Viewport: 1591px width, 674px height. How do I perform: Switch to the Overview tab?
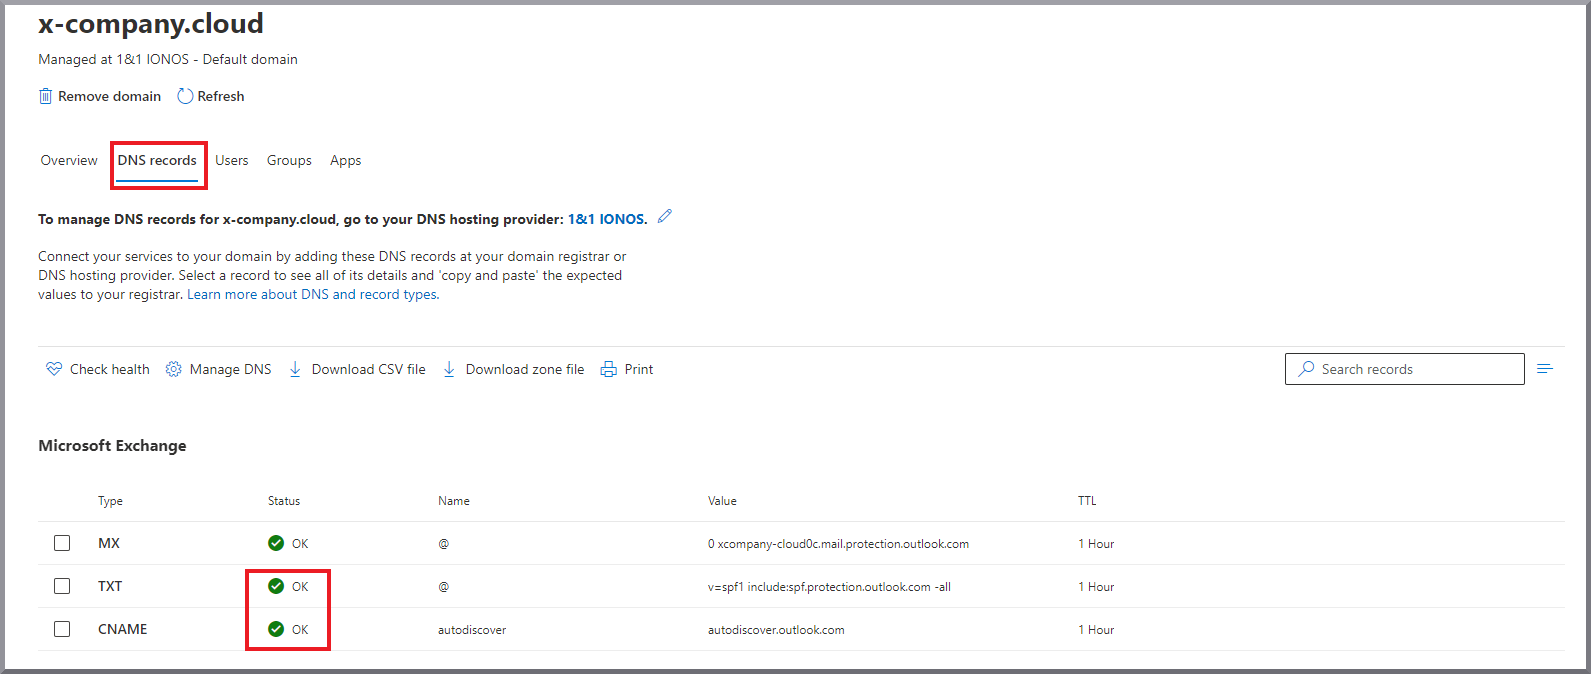click(x=69, y=160)
